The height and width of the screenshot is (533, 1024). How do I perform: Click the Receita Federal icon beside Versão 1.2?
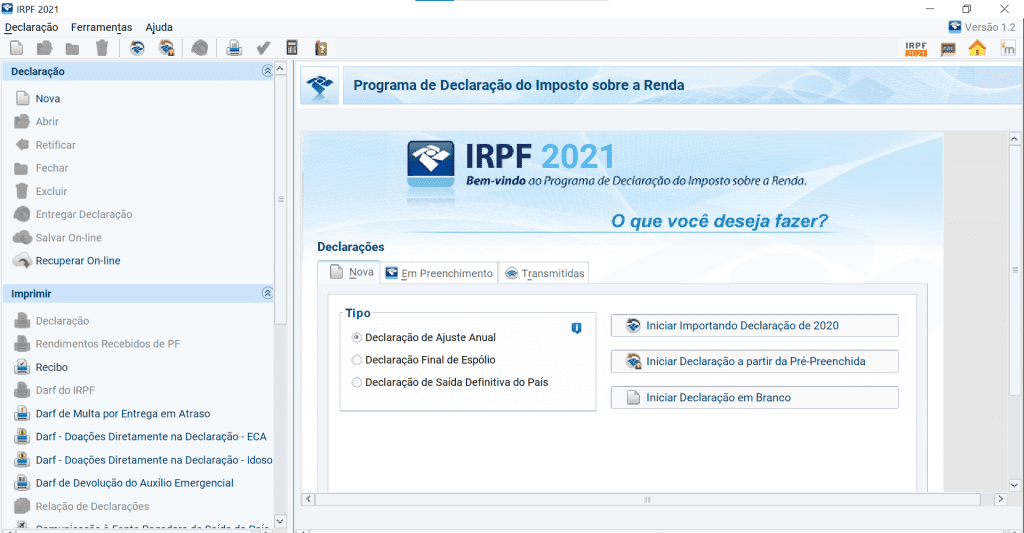pyautogui.click(x=955, y=27)
